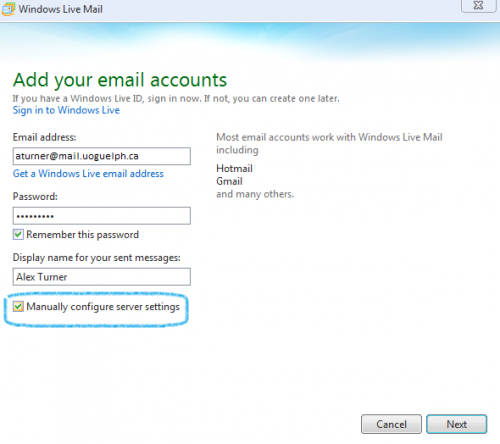
Task: Click the Email address: field label
Action: [x=44, y=137]
